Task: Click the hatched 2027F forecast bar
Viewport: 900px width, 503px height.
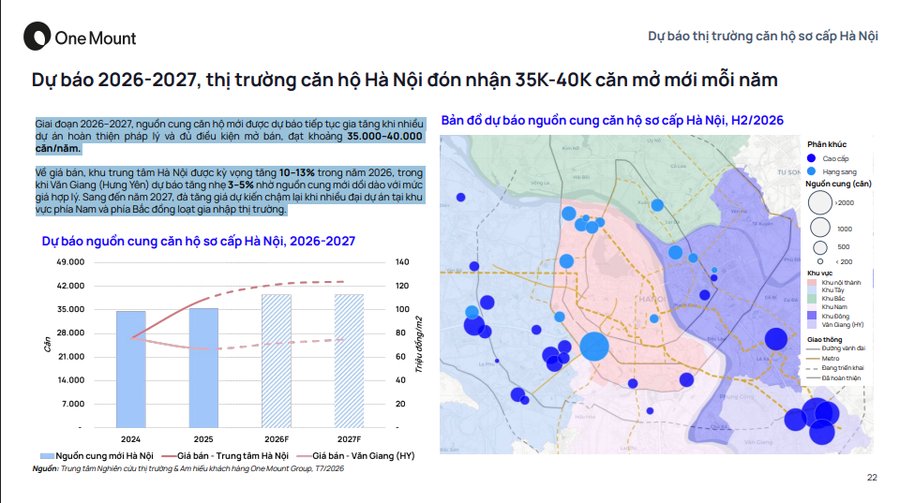Action: click(x=349, y=361)
